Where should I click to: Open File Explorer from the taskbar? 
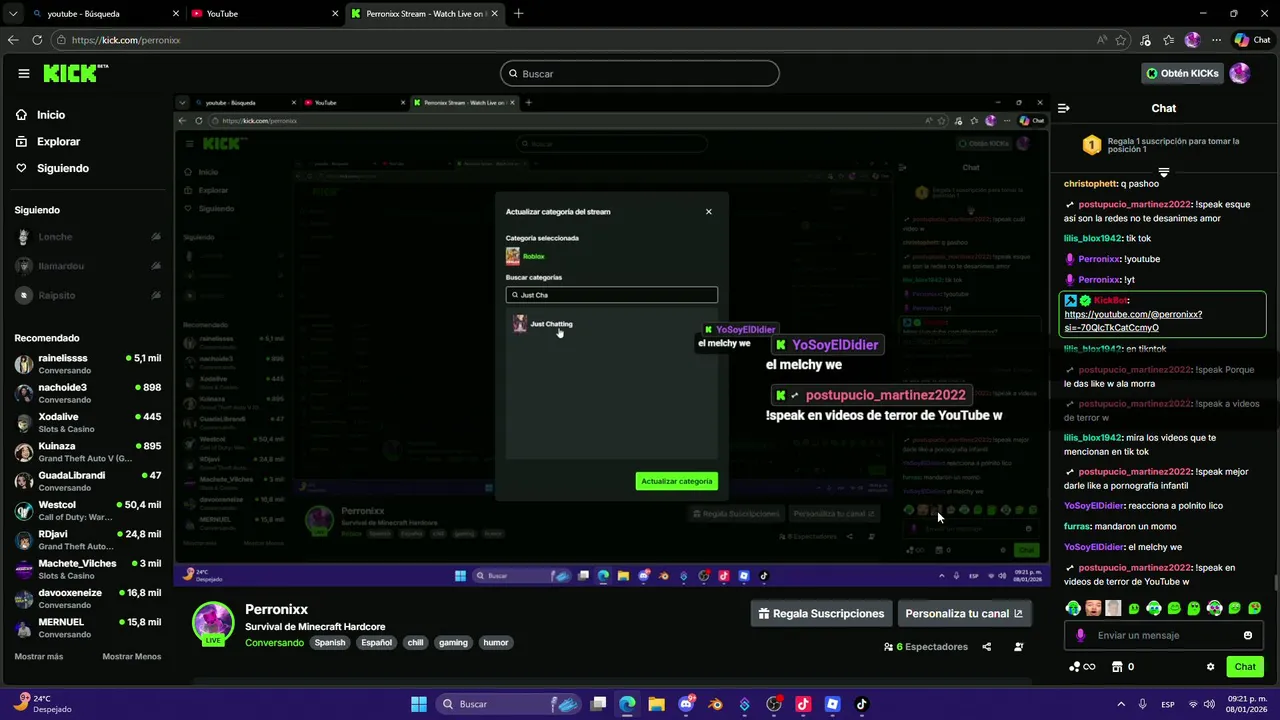coord(656,704)
